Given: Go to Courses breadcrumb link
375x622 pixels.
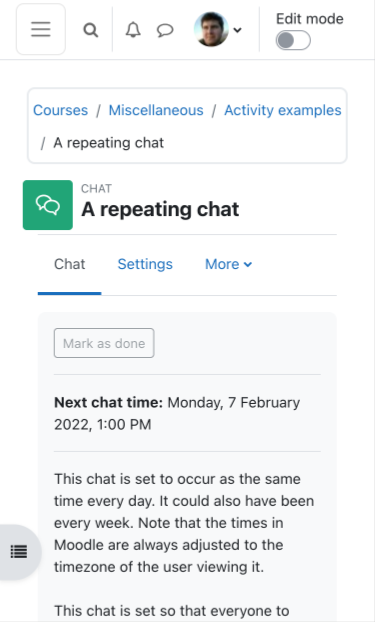Looking at the screenshot, I should pyautogui.click(x=60, y=110).
